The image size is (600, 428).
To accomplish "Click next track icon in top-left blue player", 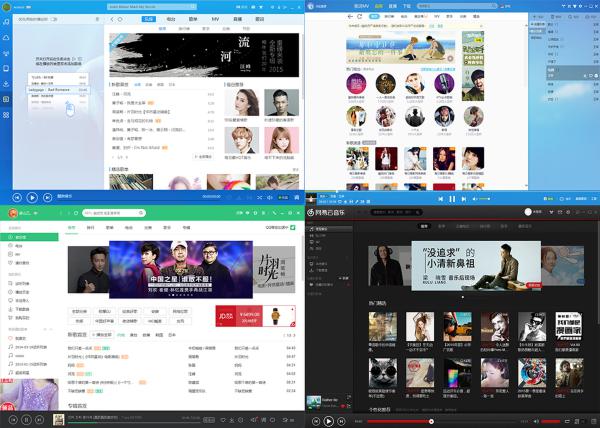I will (47, 198).
